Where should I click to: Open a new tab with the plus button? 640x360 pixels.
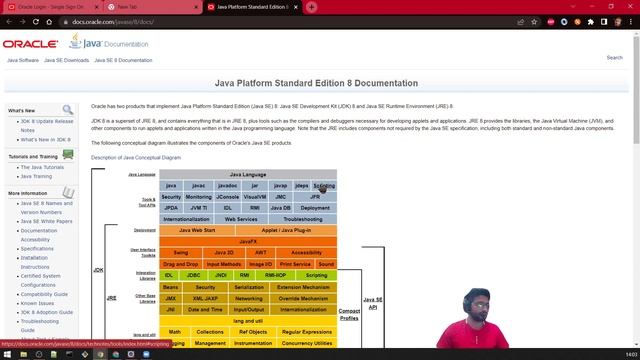[311, 7]
